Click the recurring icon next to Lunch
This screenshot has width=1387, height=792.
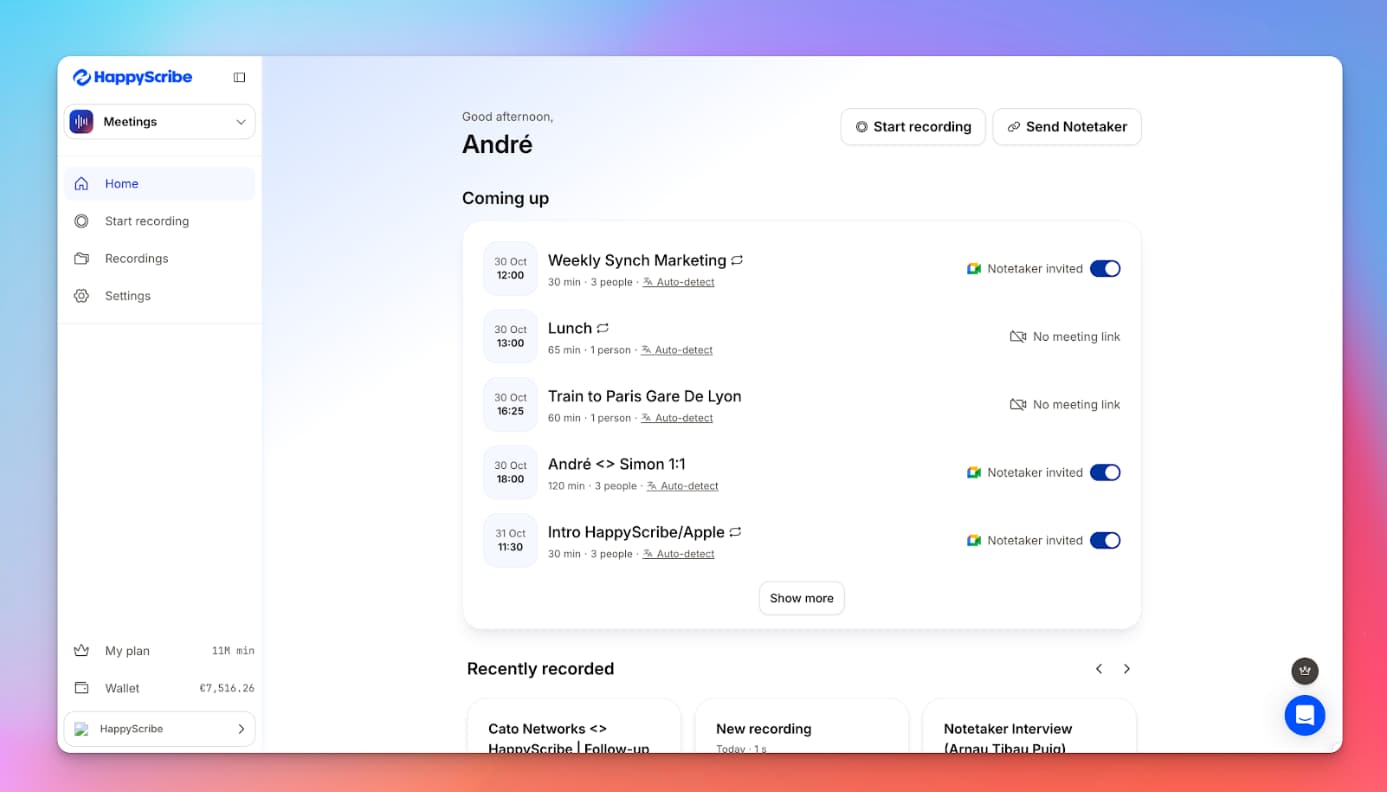click(x=603, y=328)
